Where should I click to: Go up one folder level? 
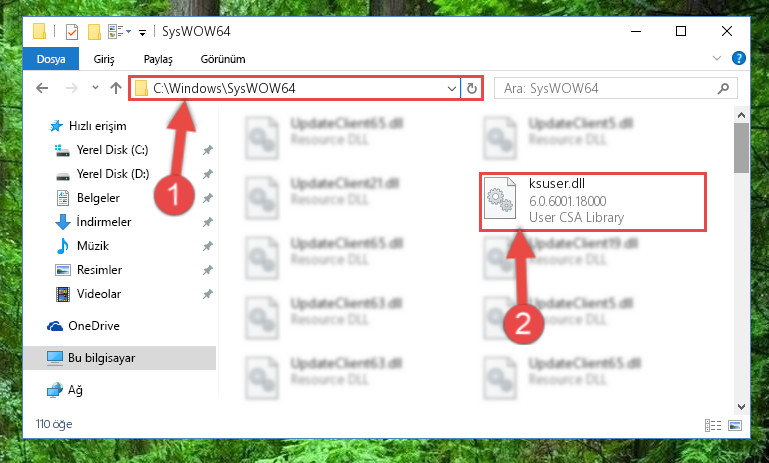[x=116, y=88]
